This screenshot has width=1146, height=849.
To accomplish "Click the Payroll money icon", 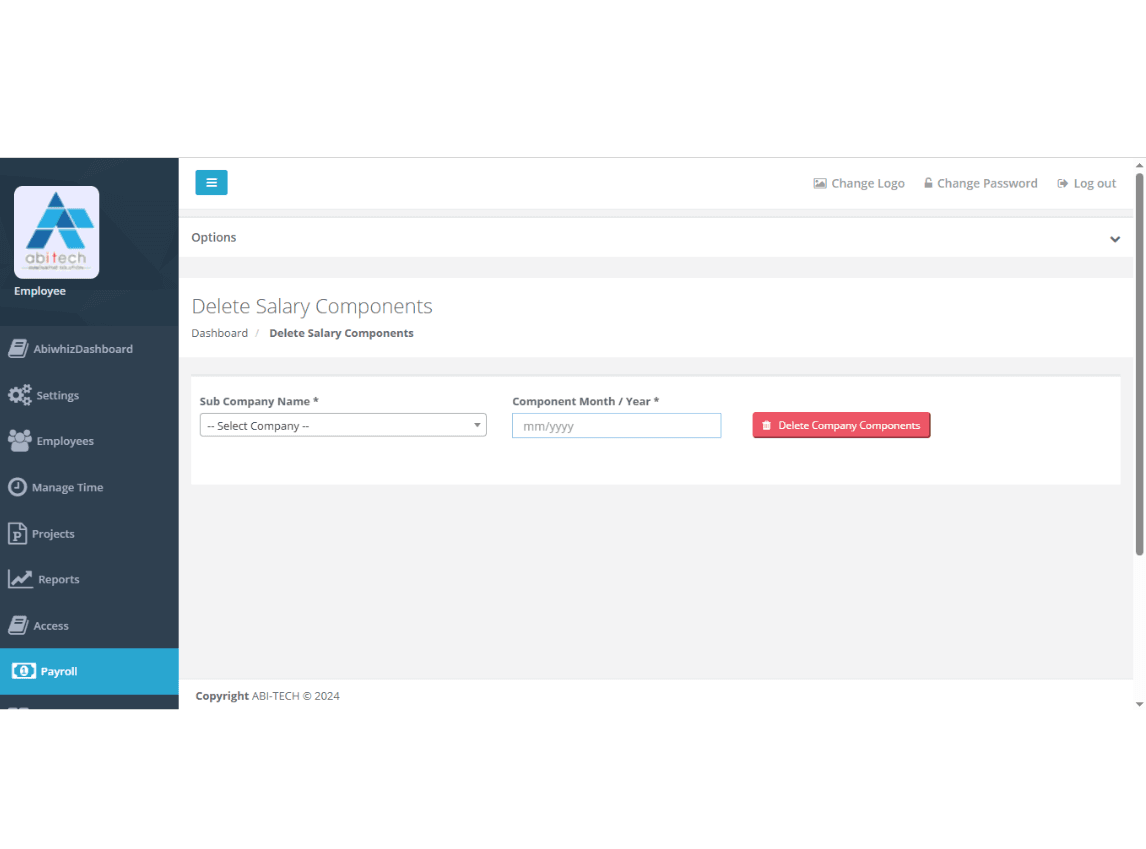I will click(x=23, y=671).
